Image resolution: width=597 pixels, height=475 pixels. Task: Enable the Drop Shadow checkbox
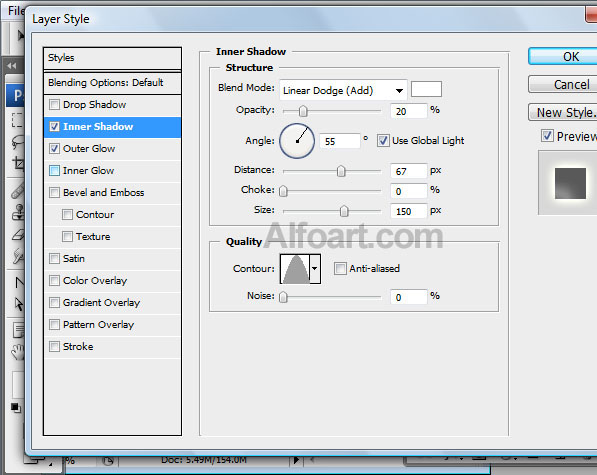54,104
